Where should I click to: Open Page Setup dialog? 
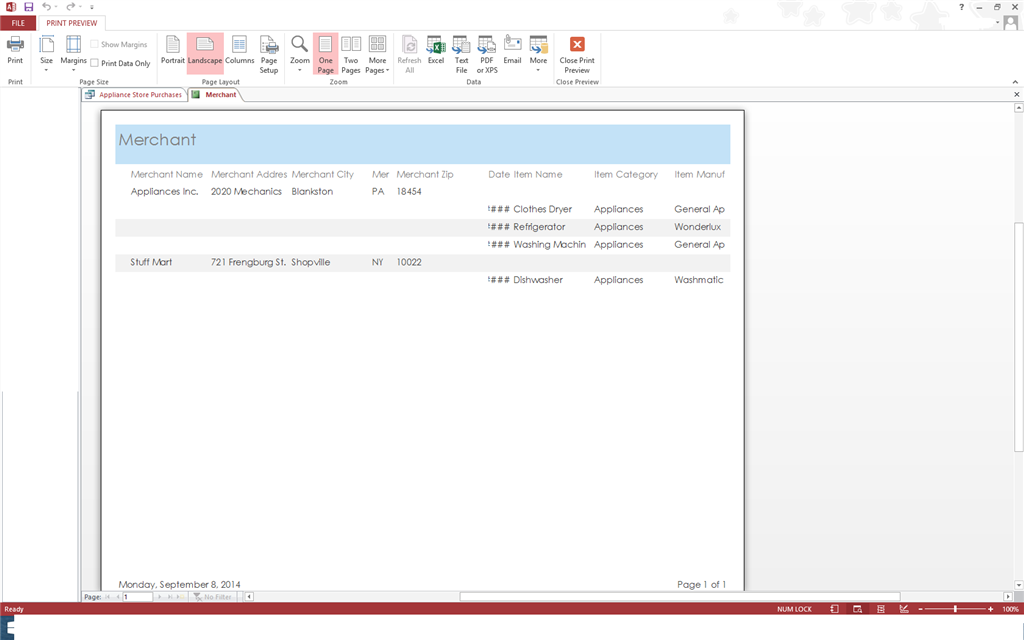[269, 54]
